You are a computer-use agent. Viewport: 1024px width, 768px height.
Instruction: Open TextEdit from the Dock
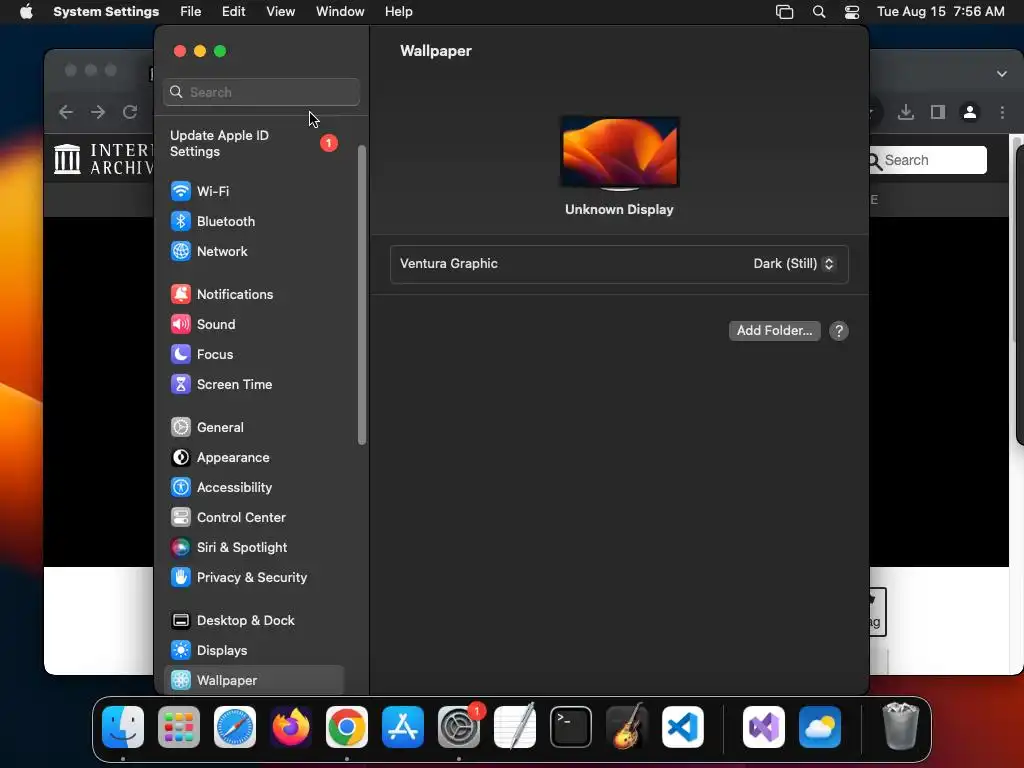pos(515,727)
